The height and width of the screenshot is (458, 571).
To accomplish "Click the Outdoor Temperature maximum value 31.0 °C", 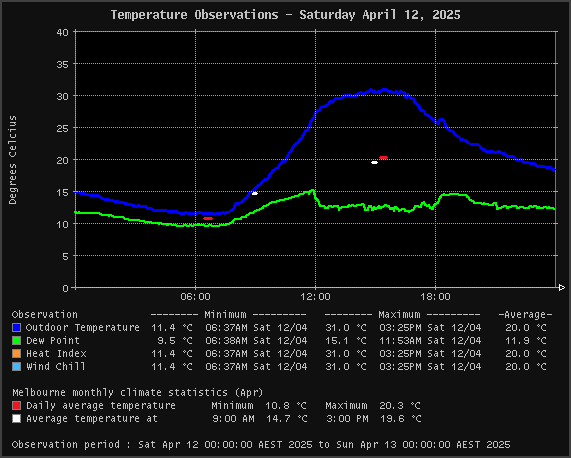I will 346,328.
